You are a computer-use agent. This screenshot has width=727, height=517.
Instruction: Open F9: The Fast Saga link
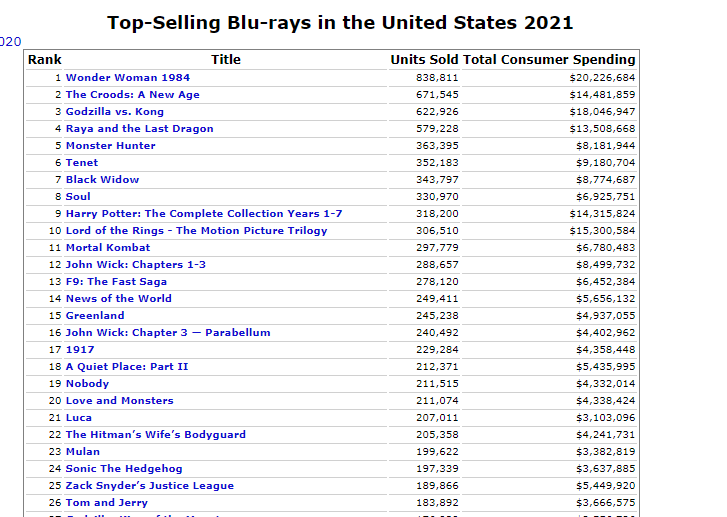point(116,281)
